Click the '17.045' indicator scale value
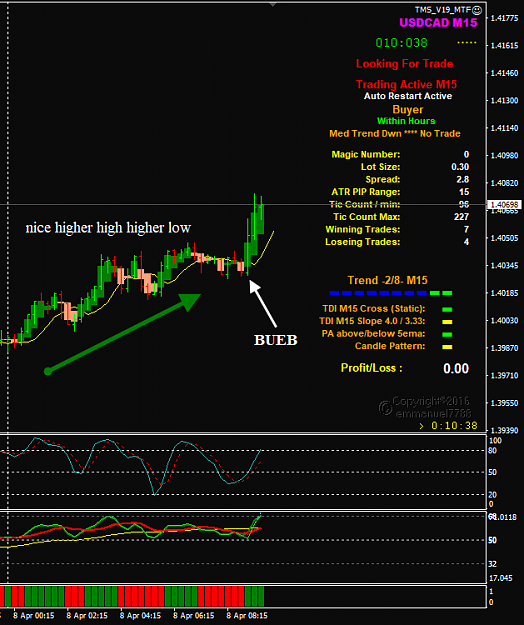524x625 pixels. click(500, 578)
